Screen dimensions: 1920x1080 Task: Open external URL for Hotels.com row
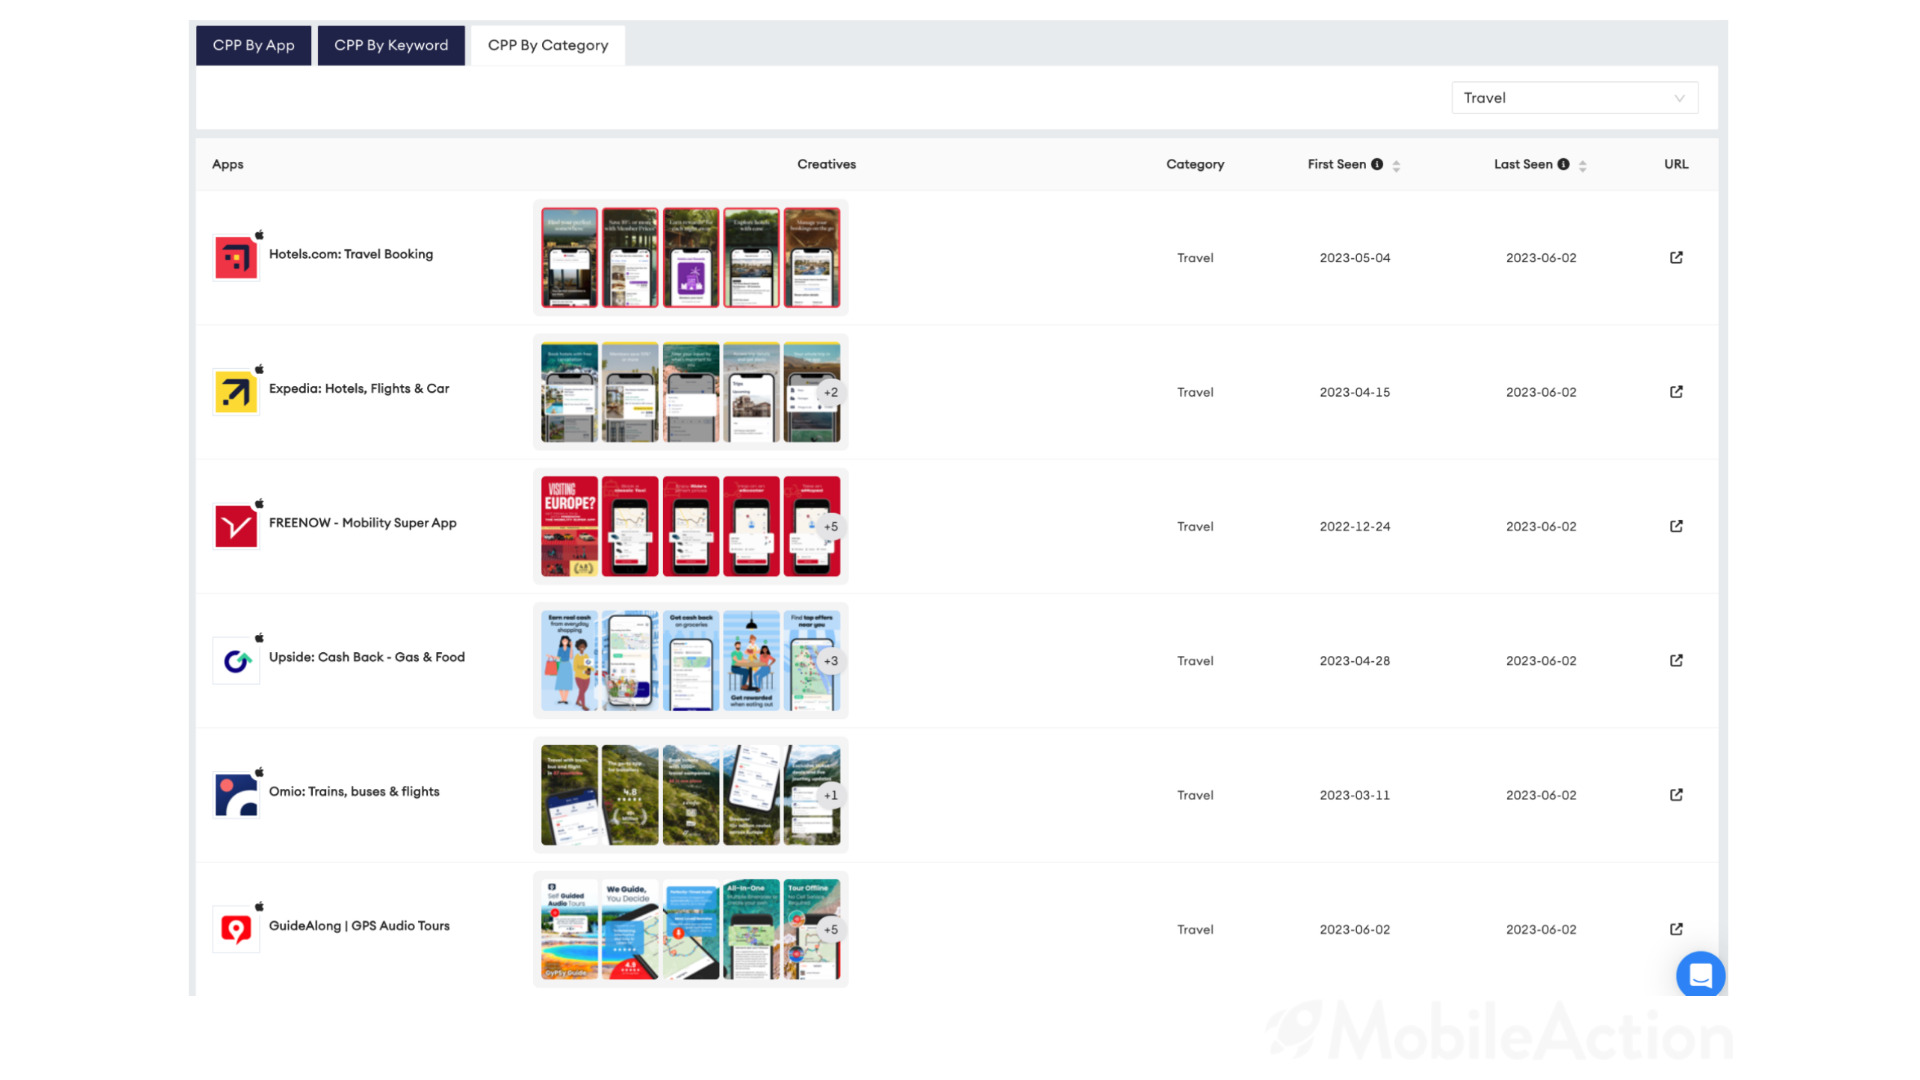pyautogui.click(x=1676, y=257)
